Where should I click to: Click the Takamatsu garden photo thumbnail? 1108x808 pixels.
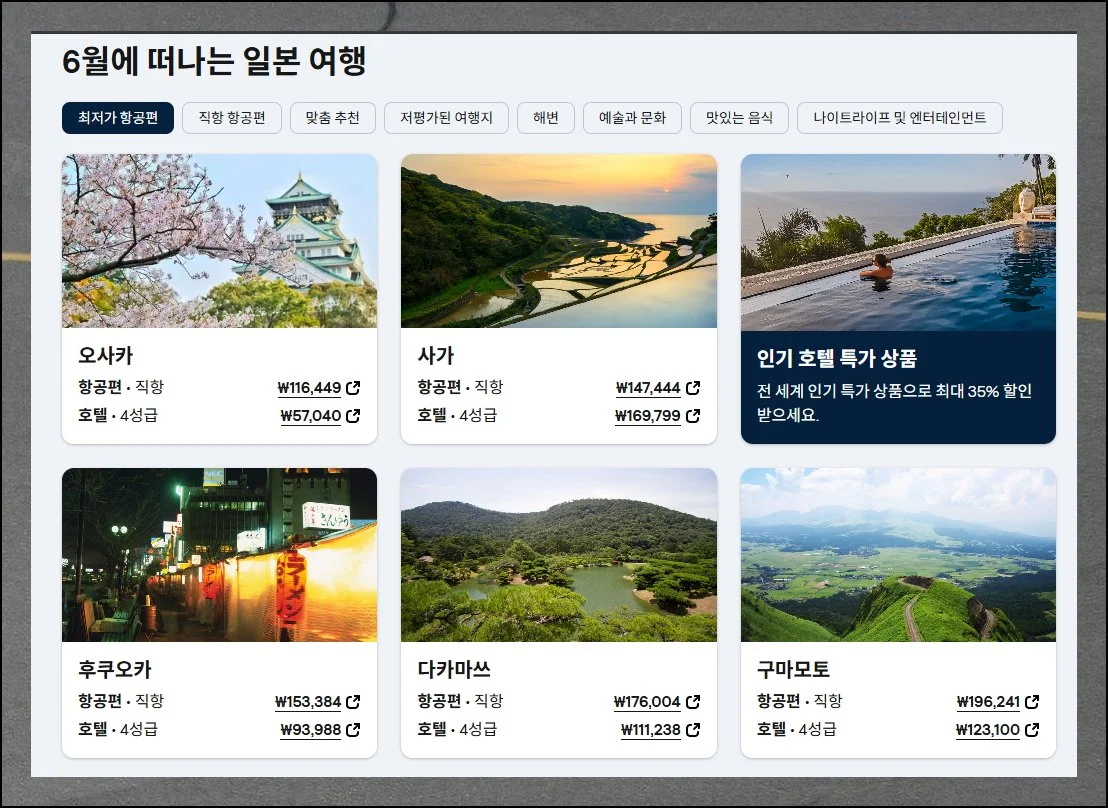point(558,555)
